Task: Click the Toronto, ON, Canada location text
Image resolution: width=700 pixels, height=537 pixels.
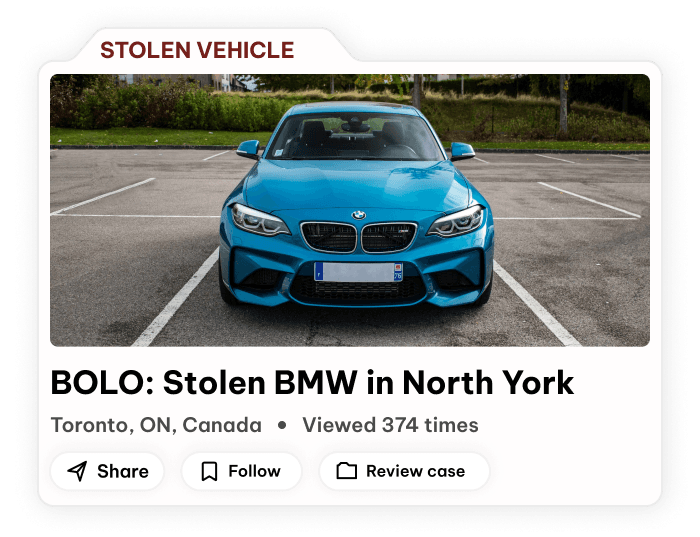Action: click(x=156, y=425)
